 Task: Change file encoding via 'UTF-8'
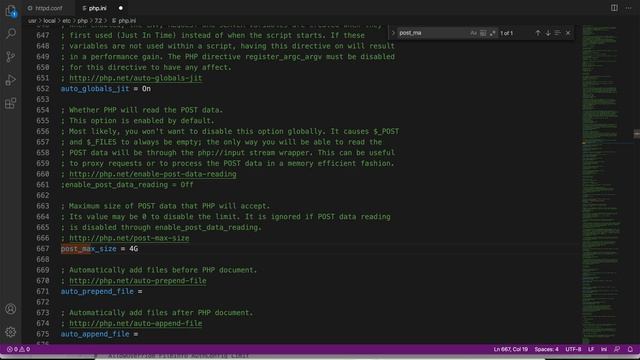(x=573, y=349)
